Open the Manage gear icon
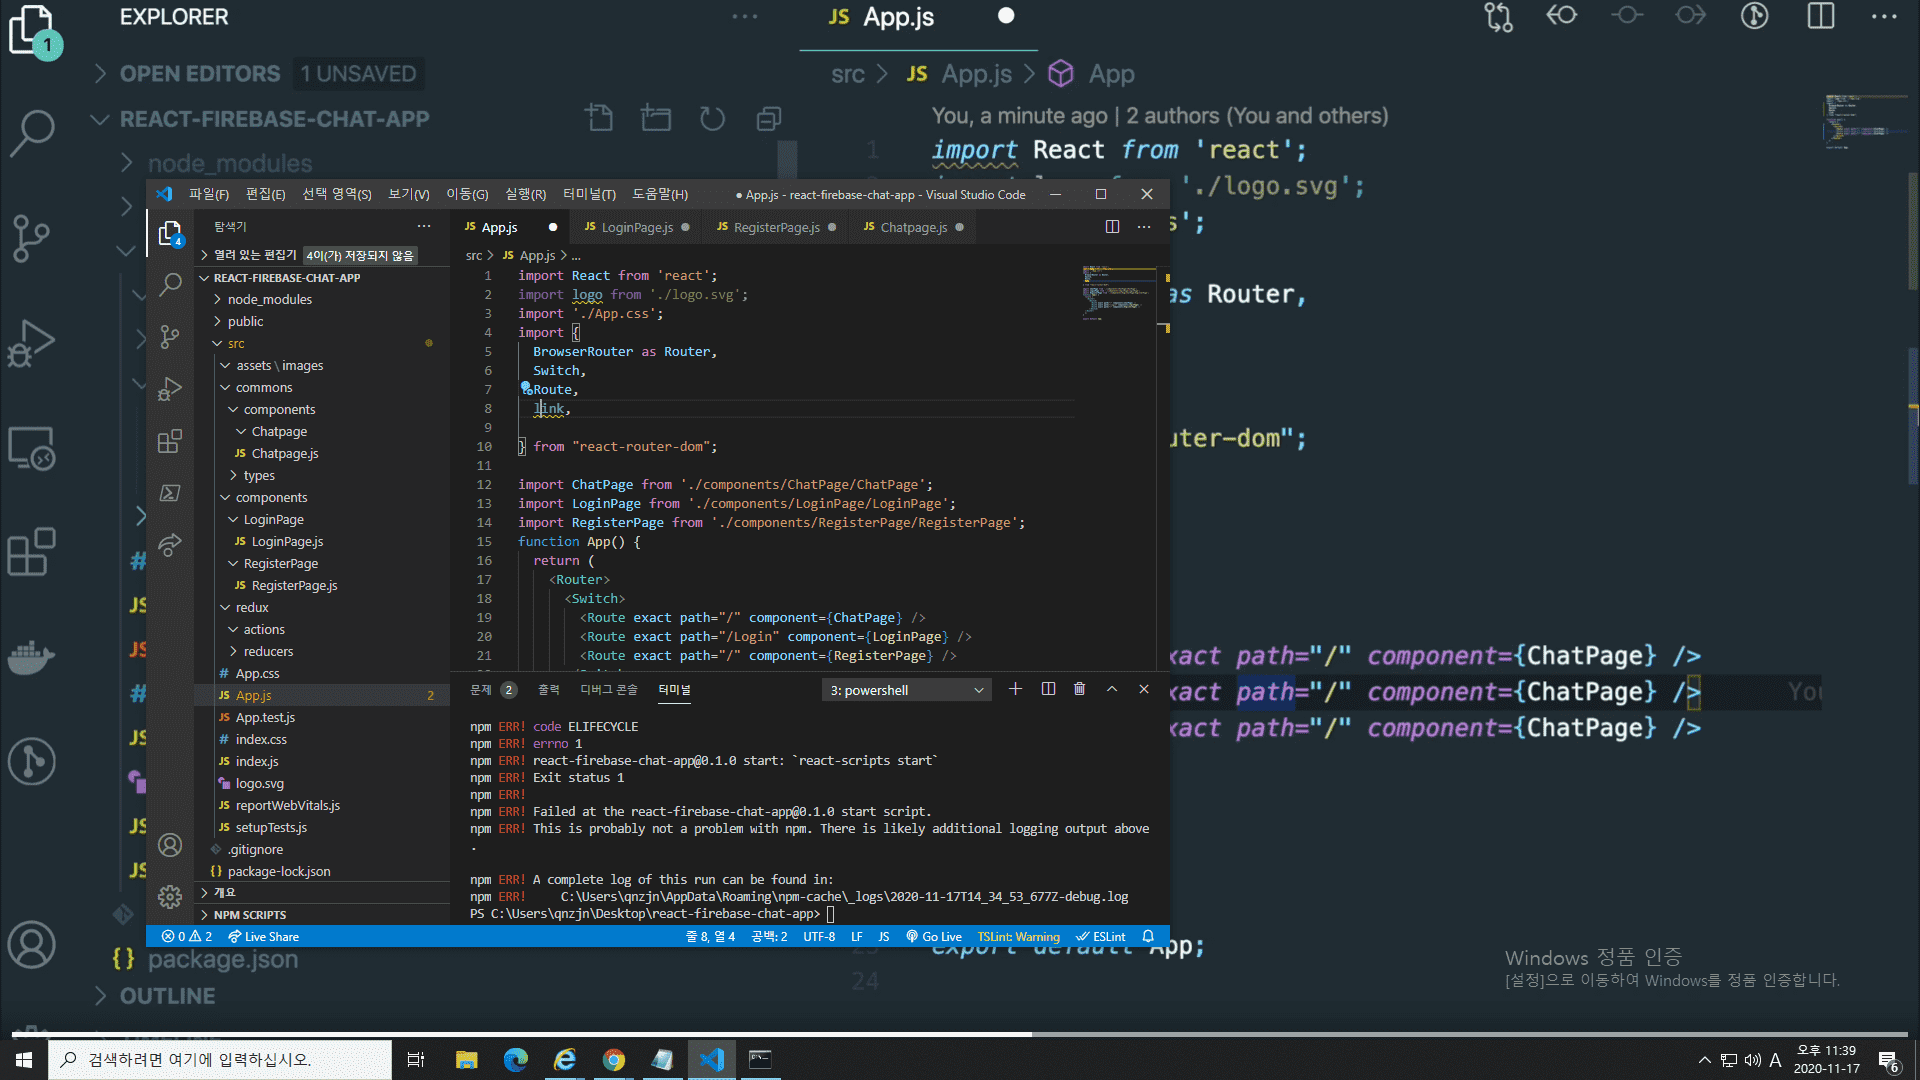The width and height of the screenshot is (1920, 1080). (x=170, y=897)
